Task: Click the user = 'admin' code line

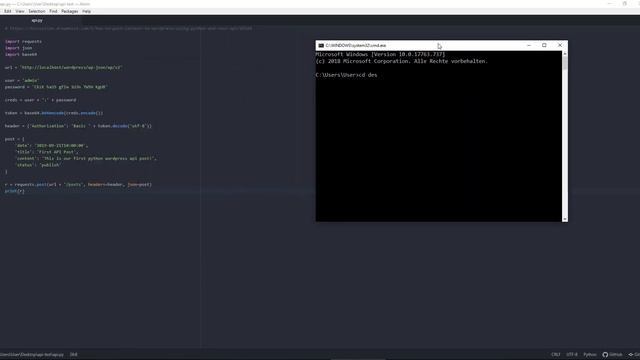Action: 22,80
